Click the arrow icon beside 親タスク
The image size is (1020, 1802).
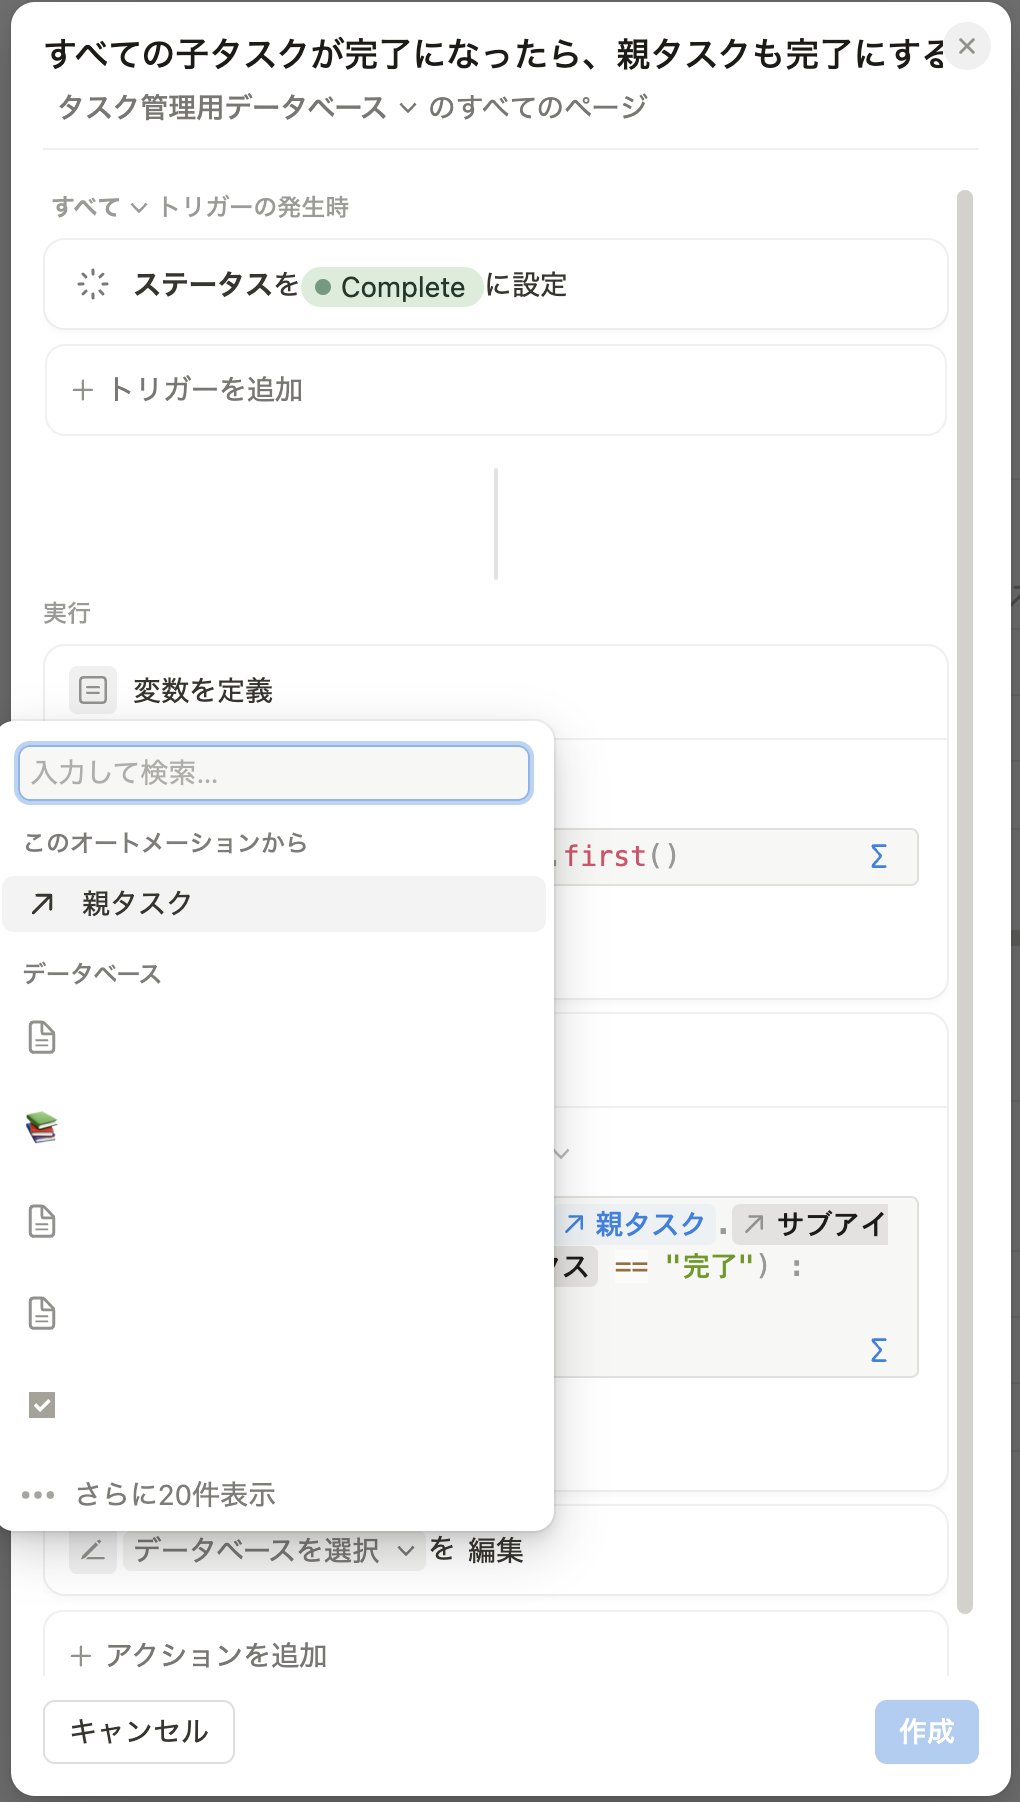click(42, 904)
